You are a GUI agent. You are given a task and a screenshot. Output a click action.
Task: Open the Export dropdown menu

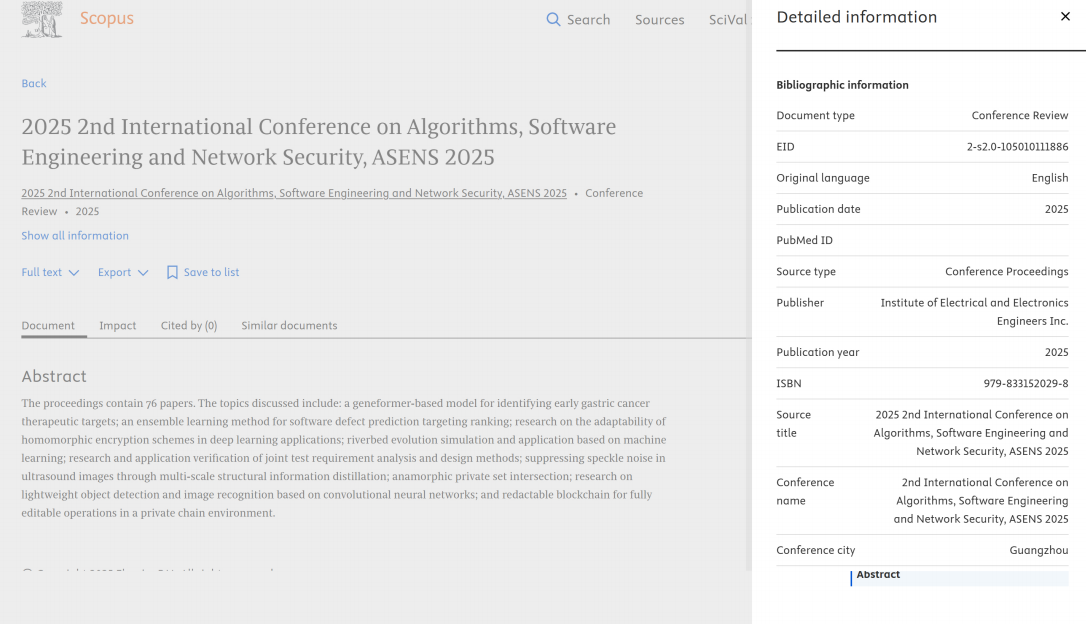[x=123, y=272]
